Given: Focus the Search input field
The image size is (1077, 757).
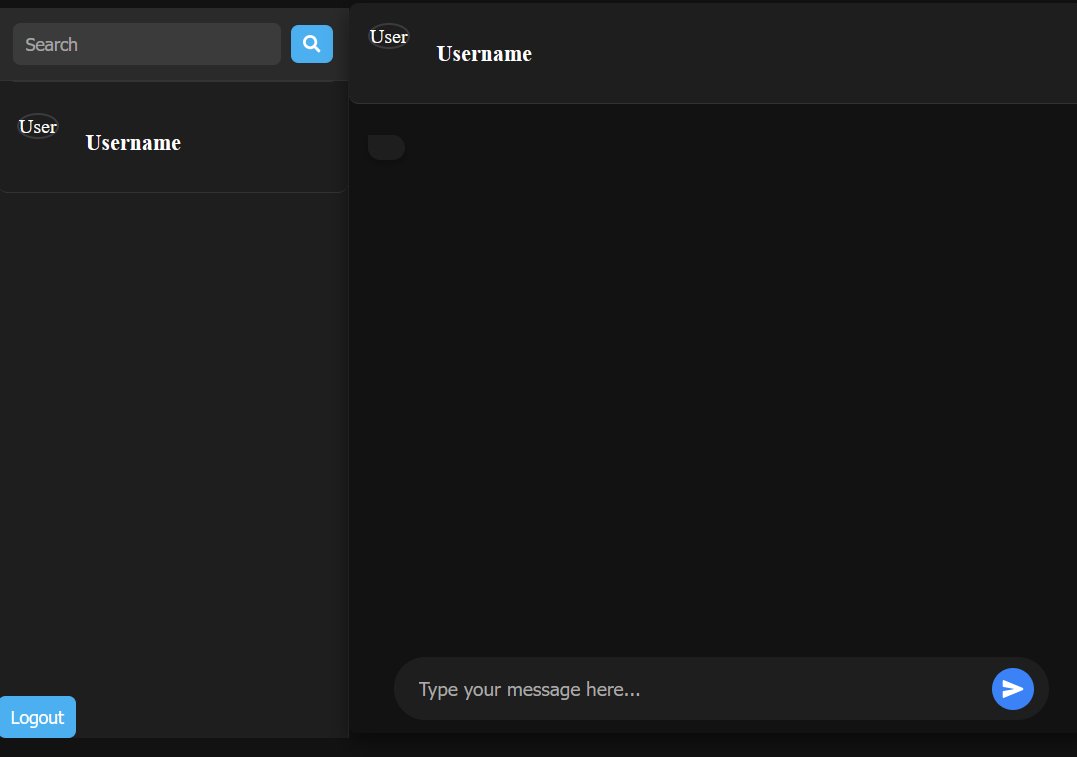Looking at the screenshot, I should coord(147,44).
